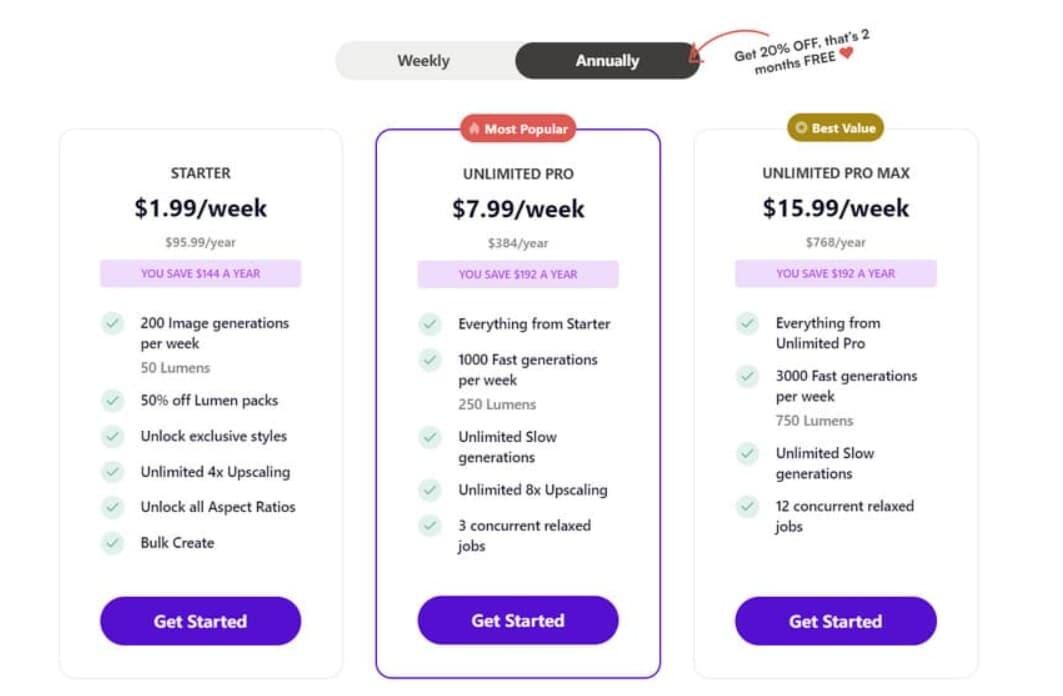This screenshot has height=696, width=1063.
Task: Click Get Started under Unlimited Pro
Action: click(x=518, y=621)
